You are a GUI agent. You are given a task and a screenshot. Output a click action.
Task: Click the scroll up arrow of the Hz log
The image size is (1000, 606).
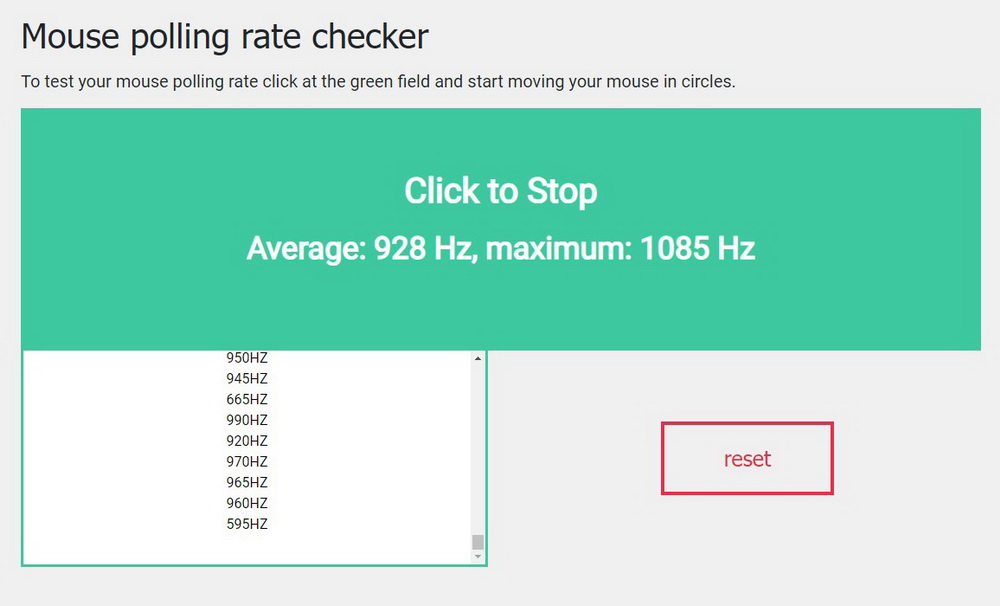477,358
